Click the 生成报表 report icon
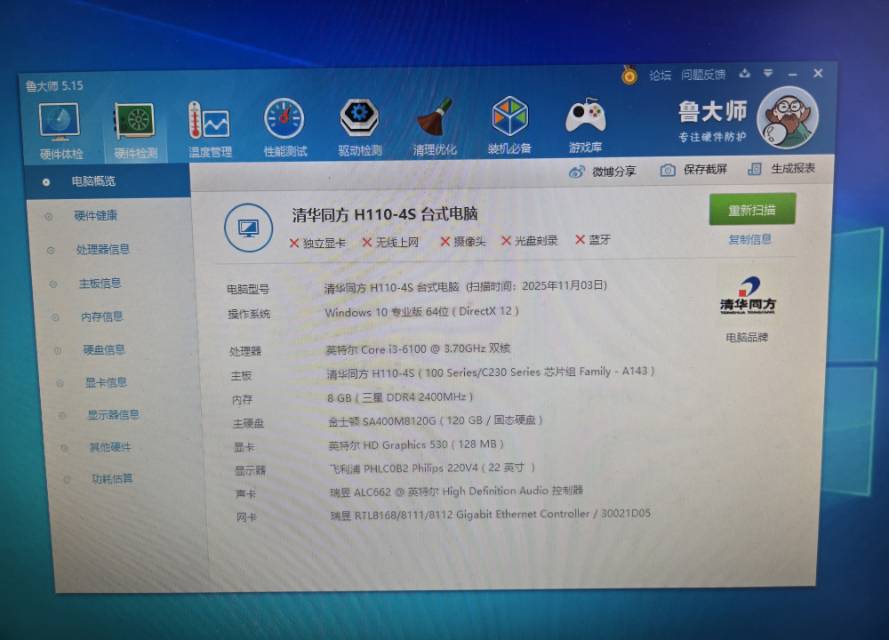The height and width of the screenshot is (640, 889). click(754, 169)
